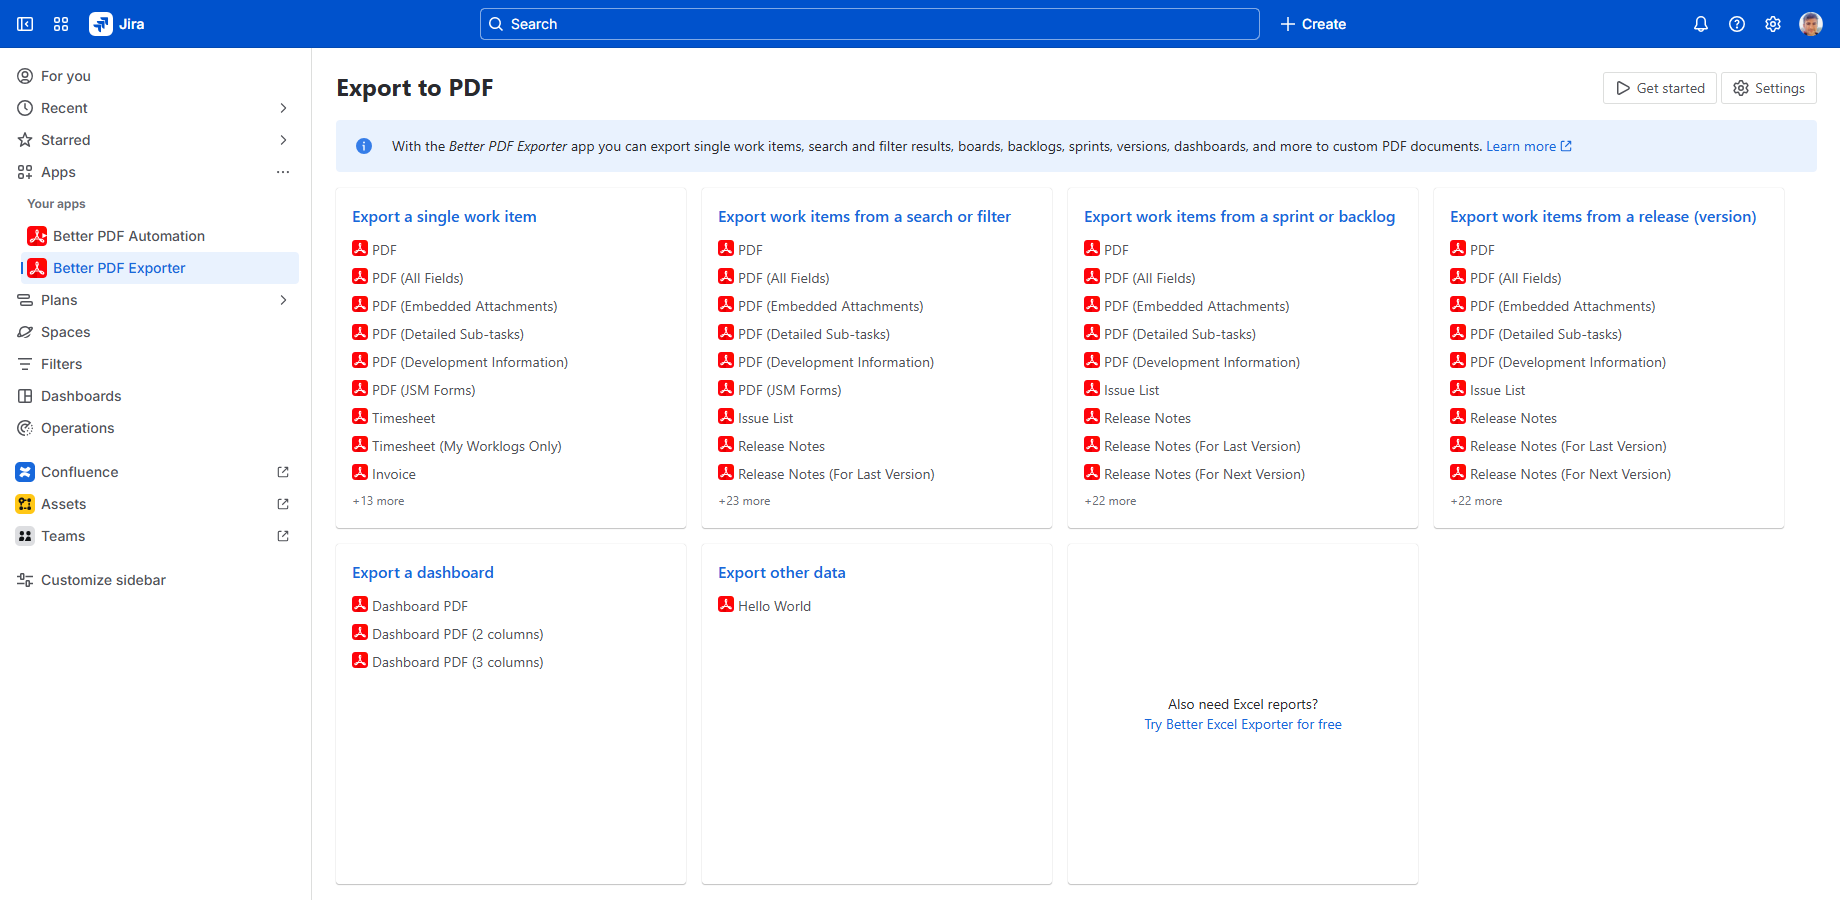Expand the Plans menu chevron
This screenshot has height=900, width=1840.
pos(283,300)
